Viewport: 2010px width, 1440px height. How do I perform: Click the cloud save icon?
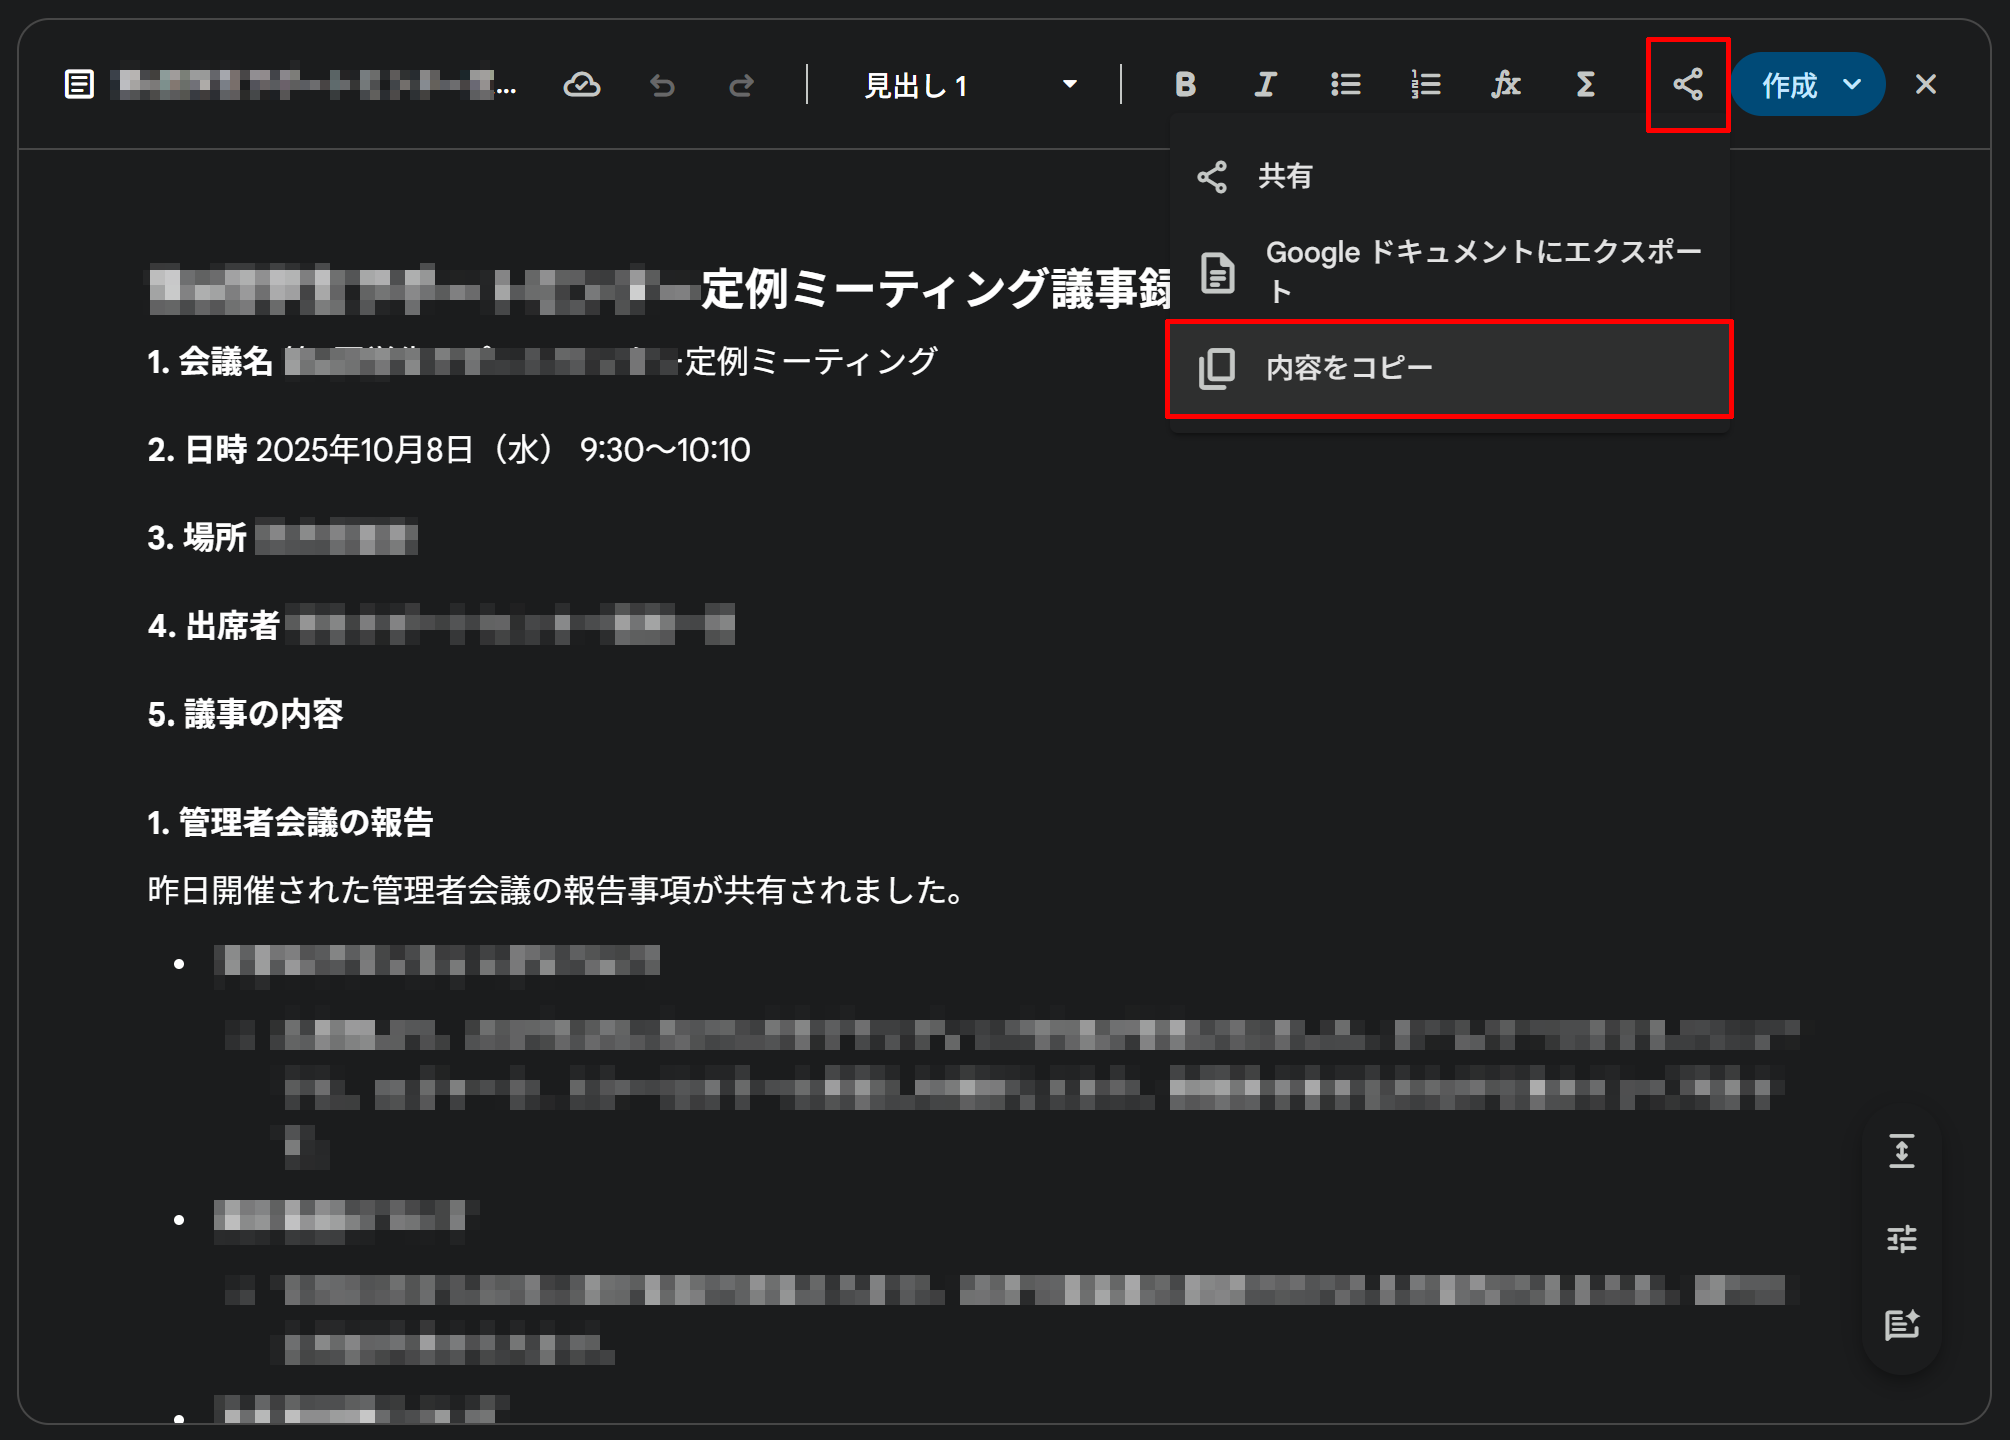click(582, 85)
